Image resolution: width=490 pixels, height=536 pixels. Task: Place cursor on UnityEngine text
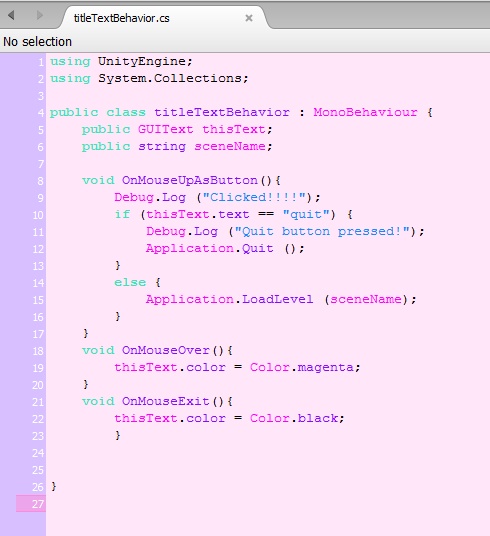pyautogui.click(x=142, y=62)
